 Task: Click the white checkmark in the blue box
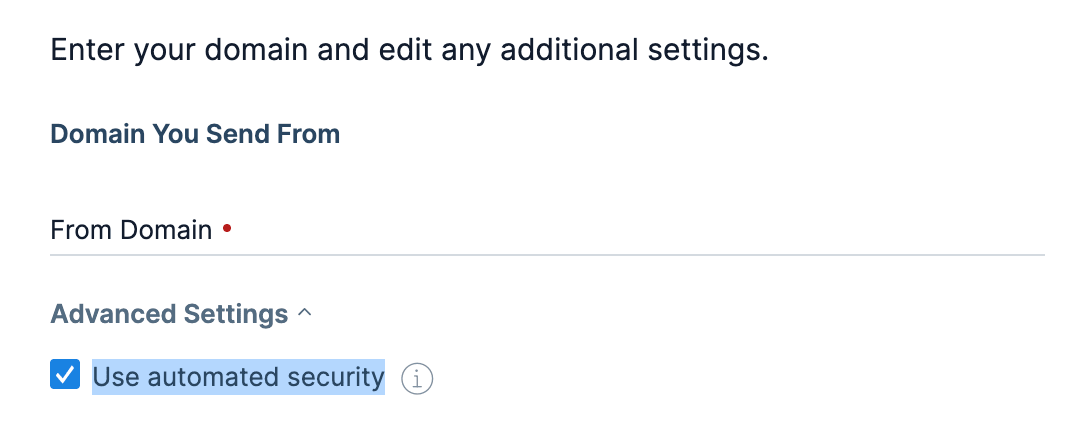click(x=65, y=376)
